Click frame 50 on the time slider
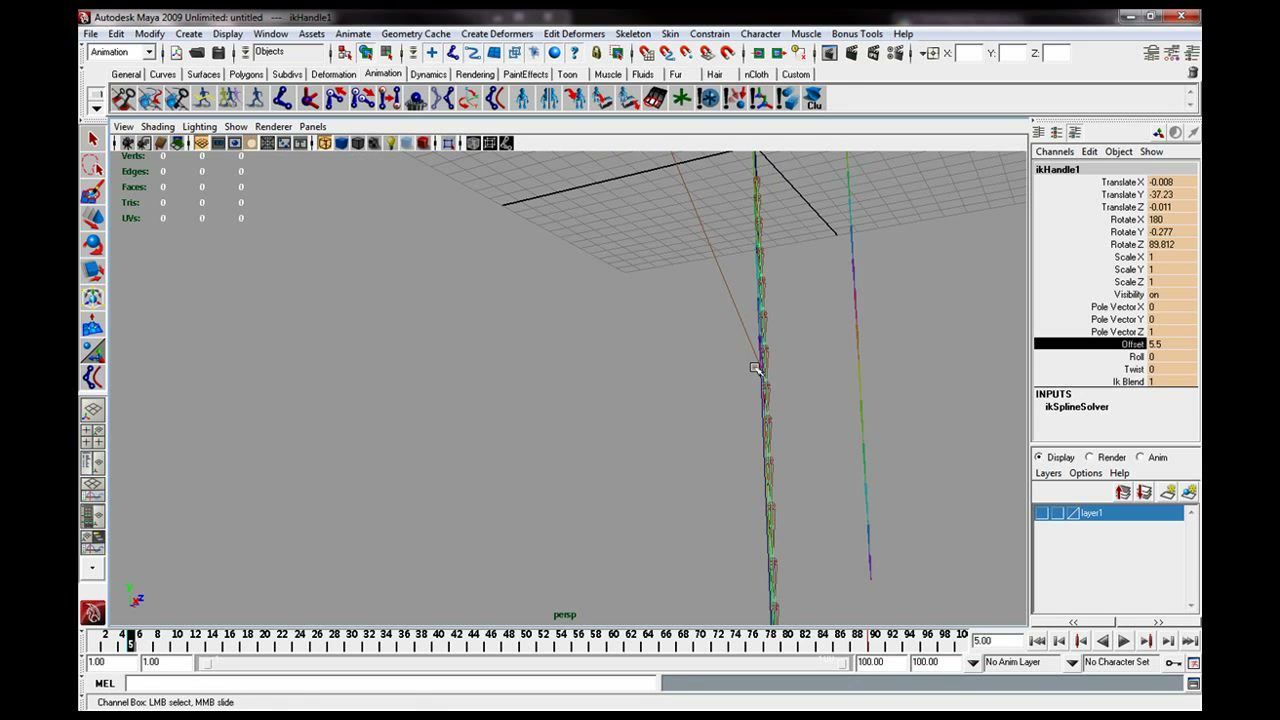 click(x=526, y=640)
